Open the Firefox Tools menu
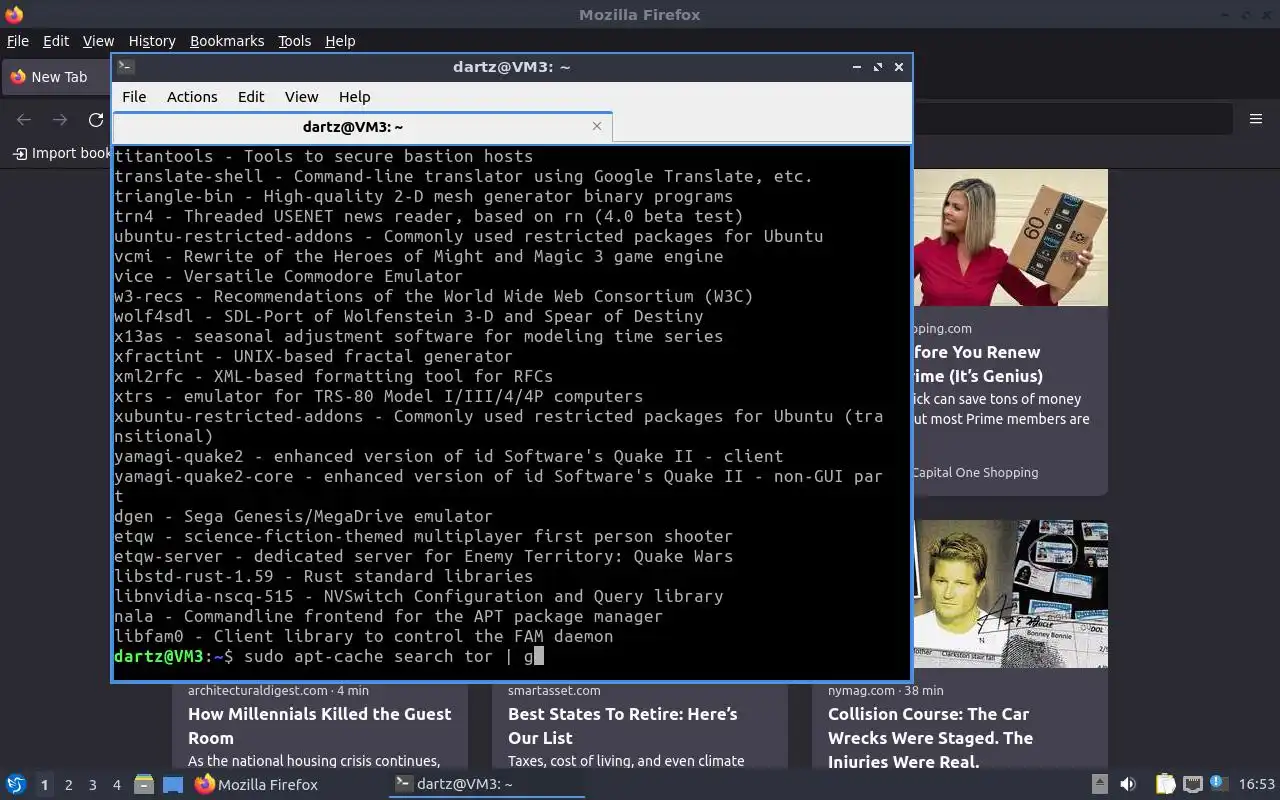1280x800 pixels. tap(294, 41)
